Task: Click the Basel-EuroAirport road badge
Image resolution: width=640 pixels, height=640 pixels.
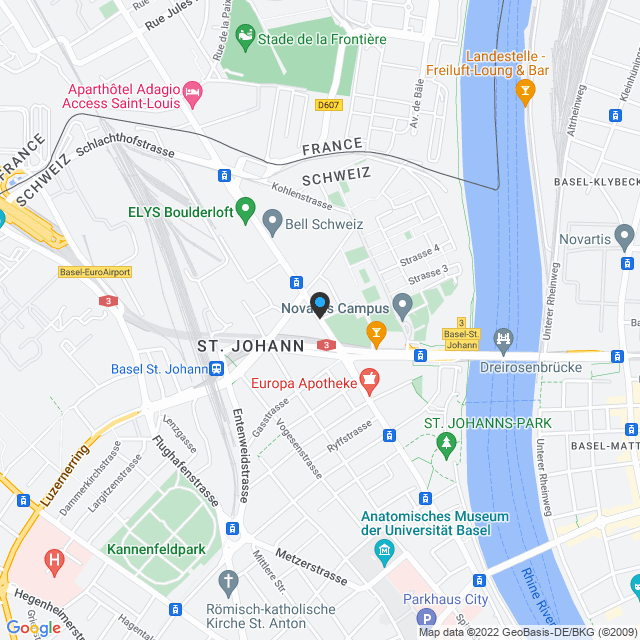Action: click(95, 272)
